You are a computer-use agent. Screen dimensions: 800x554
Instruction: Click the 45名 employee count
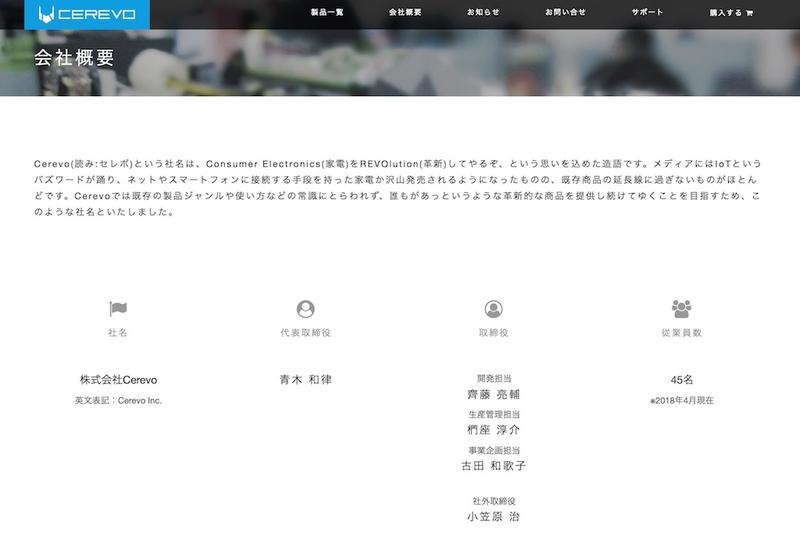pos(682,380)
